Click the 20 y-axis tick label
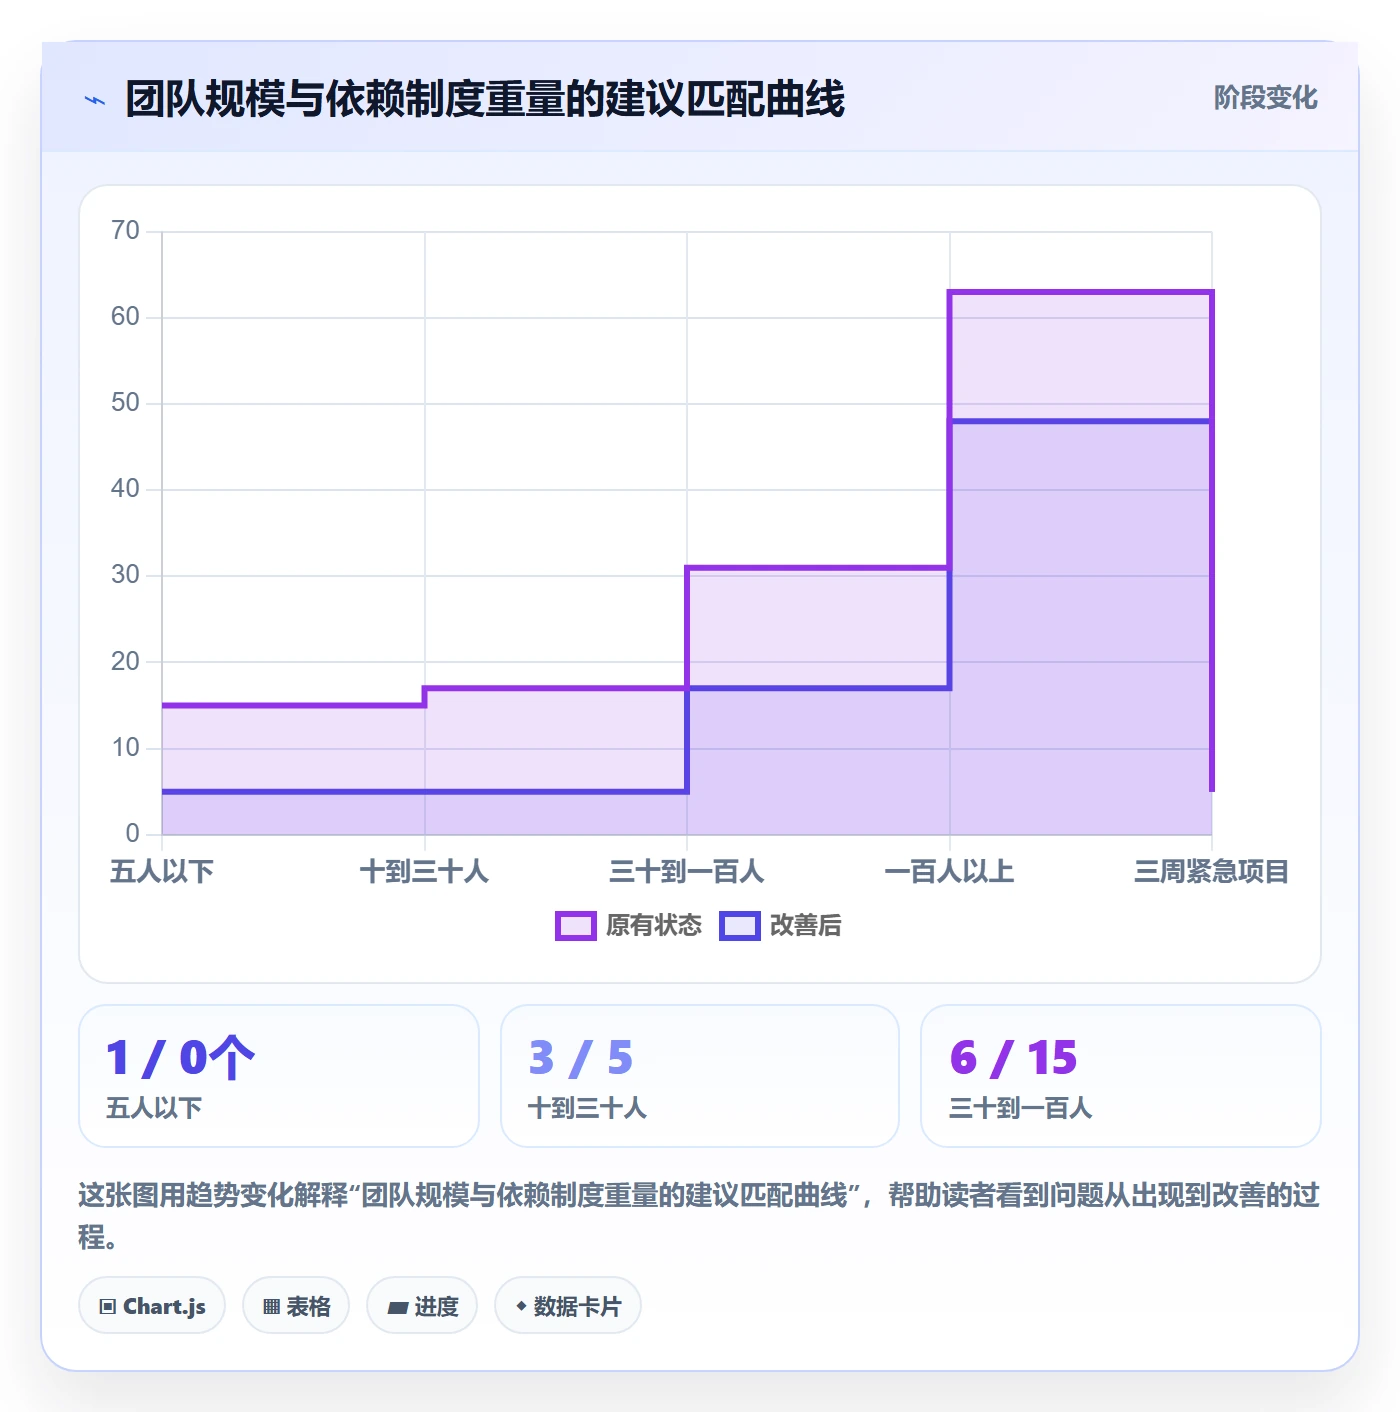The width and height of the screenshot is (1400, 1412). [125, 662]
